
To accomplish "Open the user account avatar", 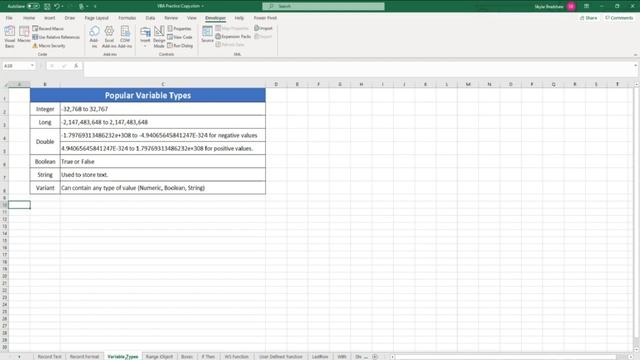I will (571, 6).
